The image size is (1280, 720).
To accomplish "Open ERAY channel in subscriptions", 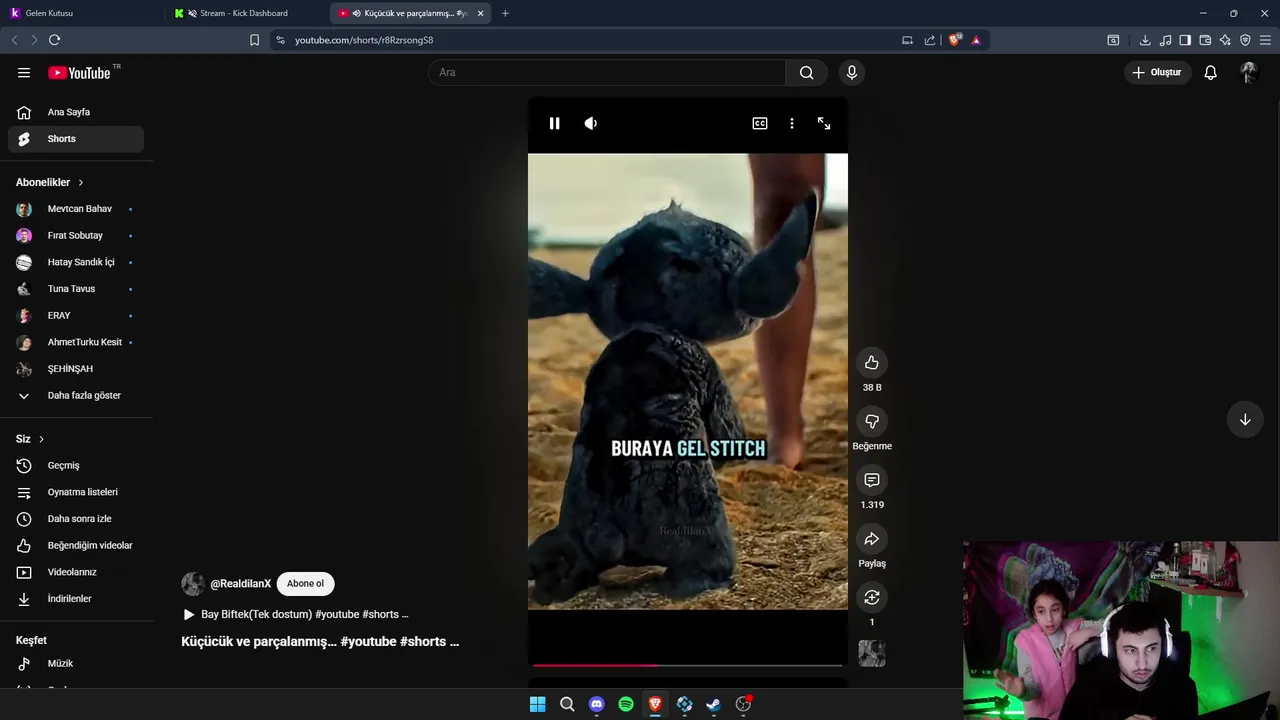I will coord(76,316).
